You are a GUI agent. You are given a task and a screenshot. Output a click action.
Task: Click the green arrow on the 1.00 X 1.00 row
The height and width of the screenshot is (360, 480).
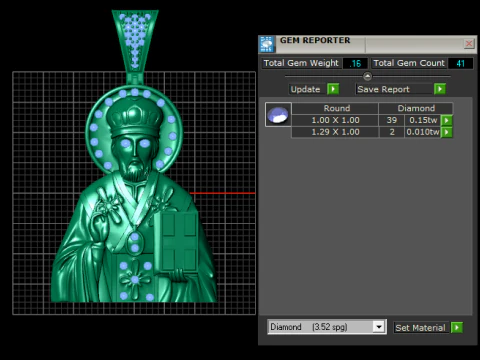click(x=446, y=120)
